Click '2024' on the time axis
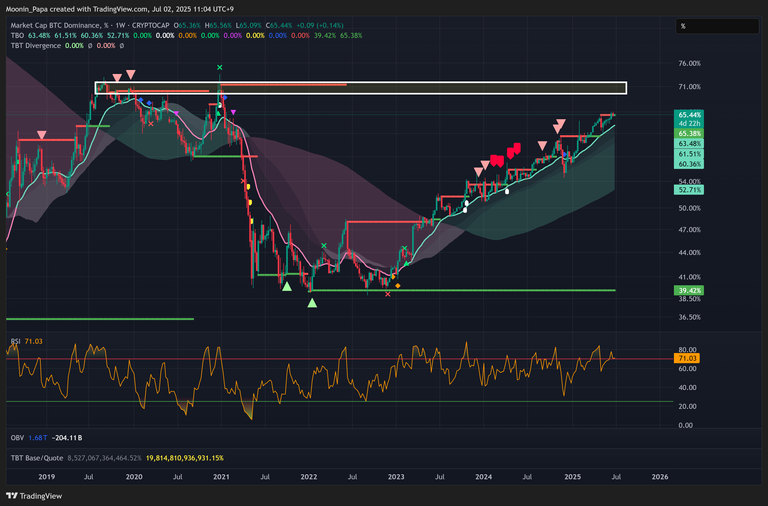This screenshot has height=506, width=768. (x=483, y=477)
